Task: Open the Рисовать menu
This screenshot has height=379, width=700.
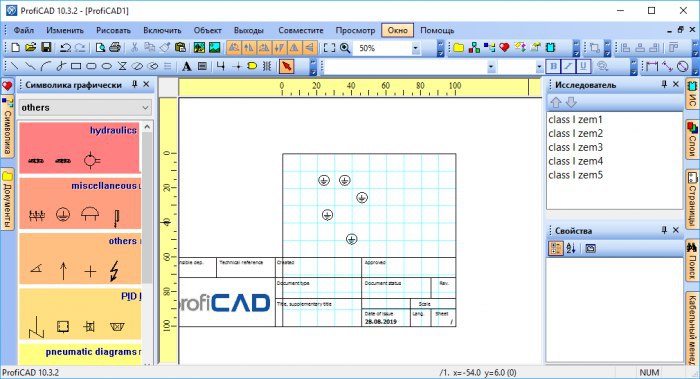Action: click(113, 30)
